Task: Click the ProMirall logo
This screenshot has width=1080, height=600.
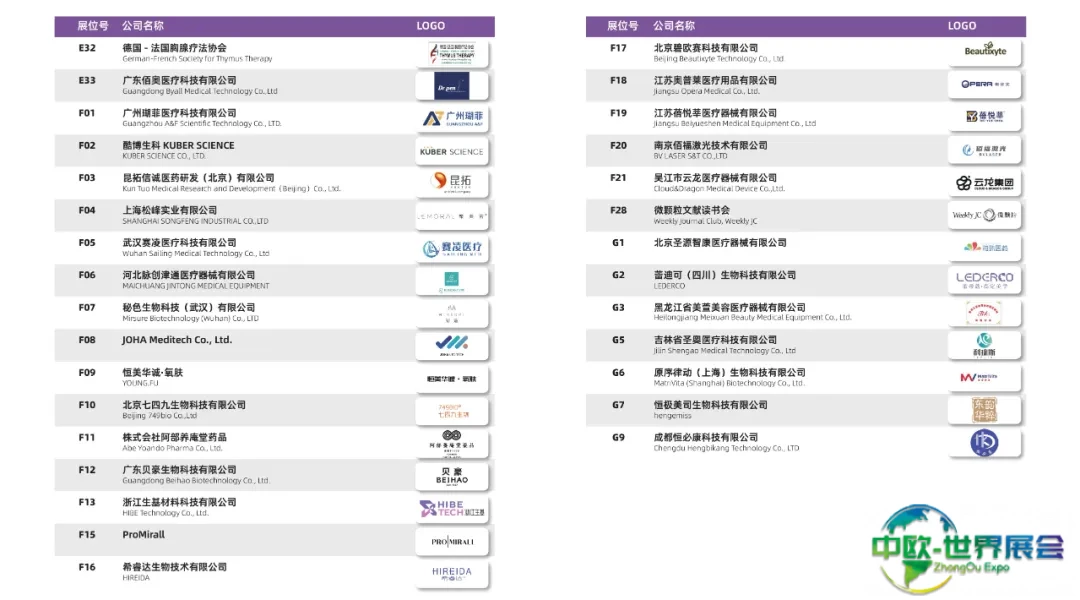Action: (452, 541)
